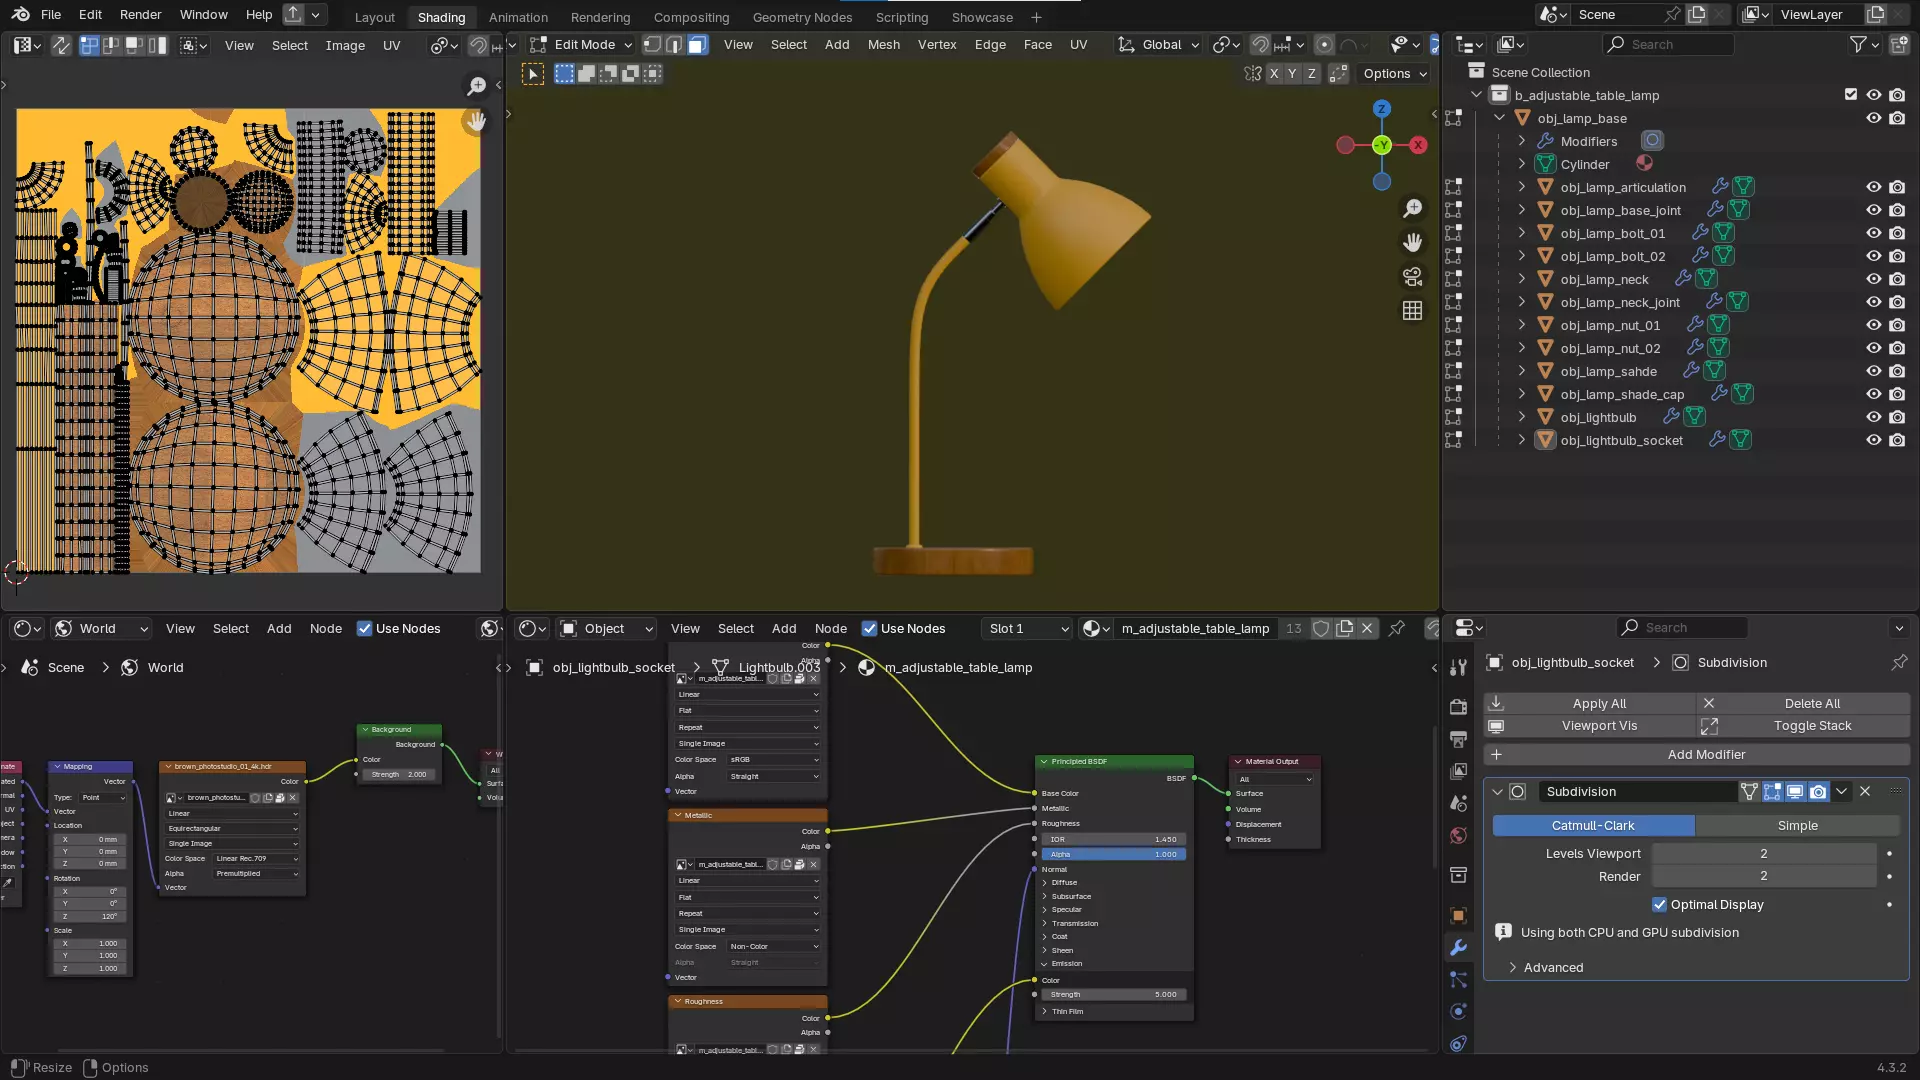
Task: Open the Physics properties tab
Action: [1458, 1011]
